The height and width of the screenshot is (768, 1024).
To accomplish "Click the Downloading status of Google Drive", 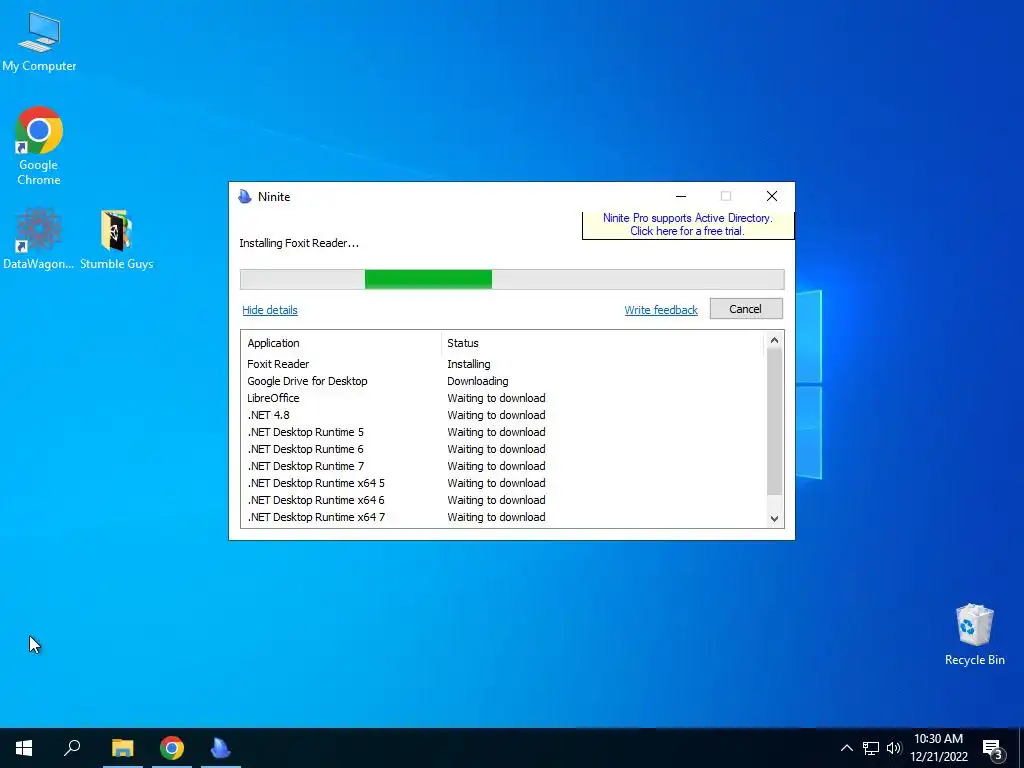I will [477, 381].
